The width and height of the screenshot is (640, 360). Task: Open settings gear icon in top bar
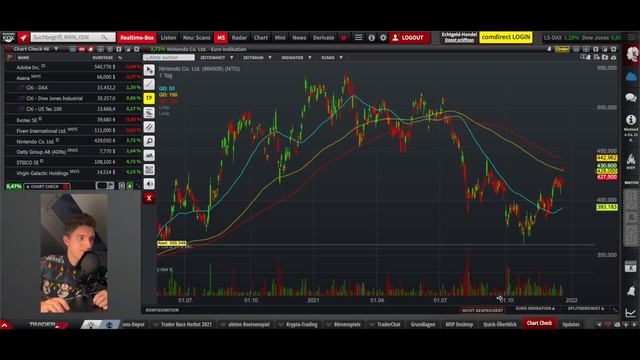(x=383, y=38)
